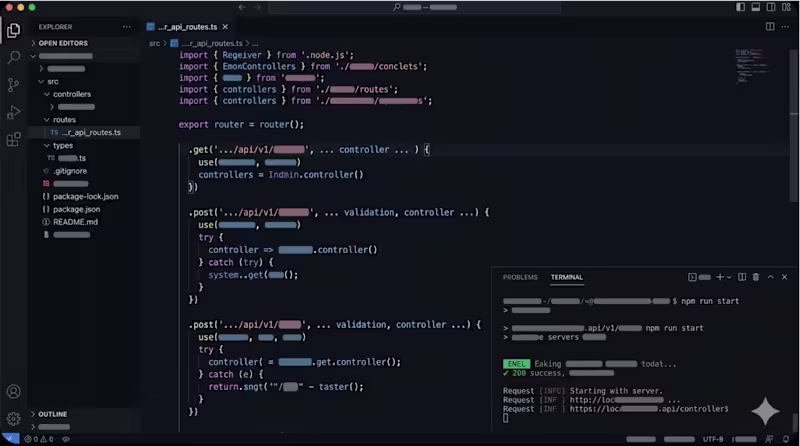Open the Extensions view
Screen dimensions: 800x446
[14, 139]
